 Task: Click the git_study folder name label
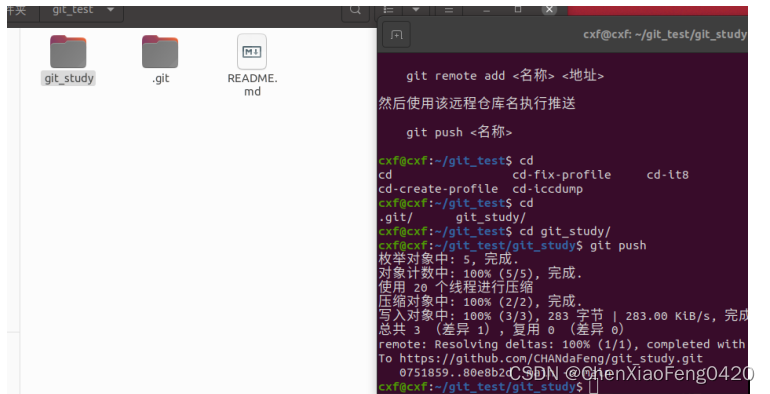click(69, 79)
